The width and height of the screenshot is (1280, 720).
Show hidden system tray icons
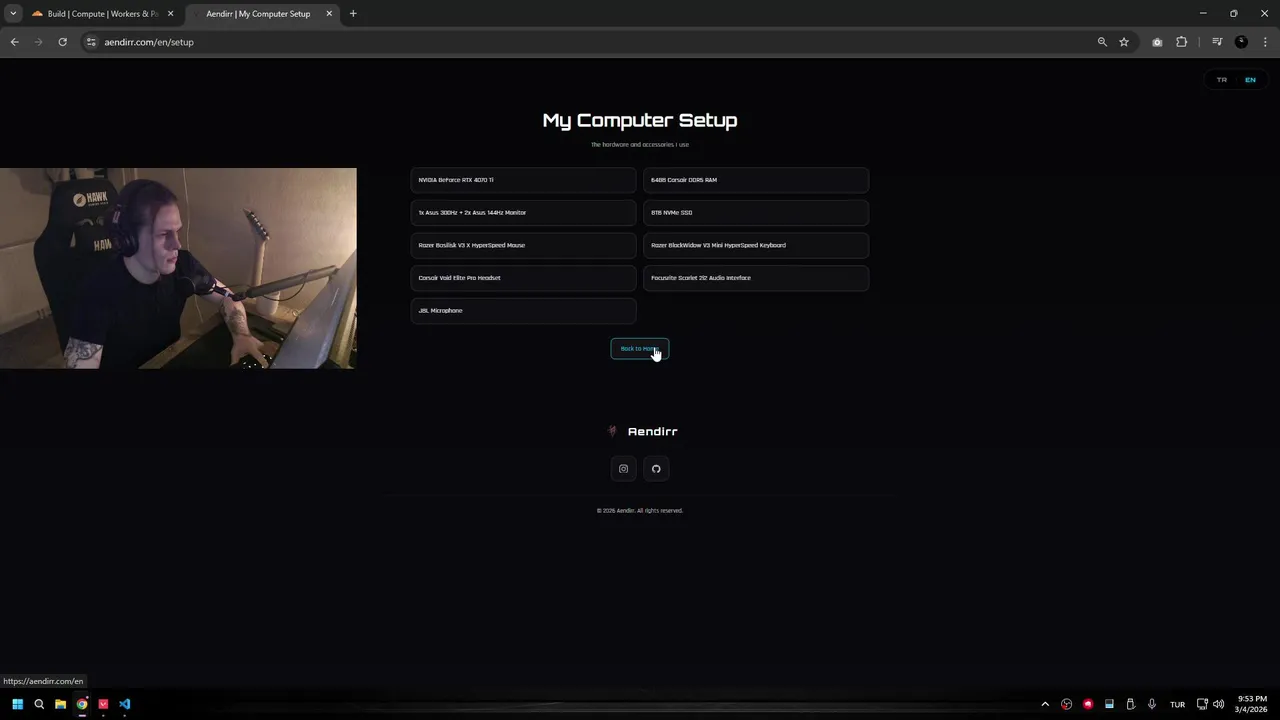(1045, 704)
